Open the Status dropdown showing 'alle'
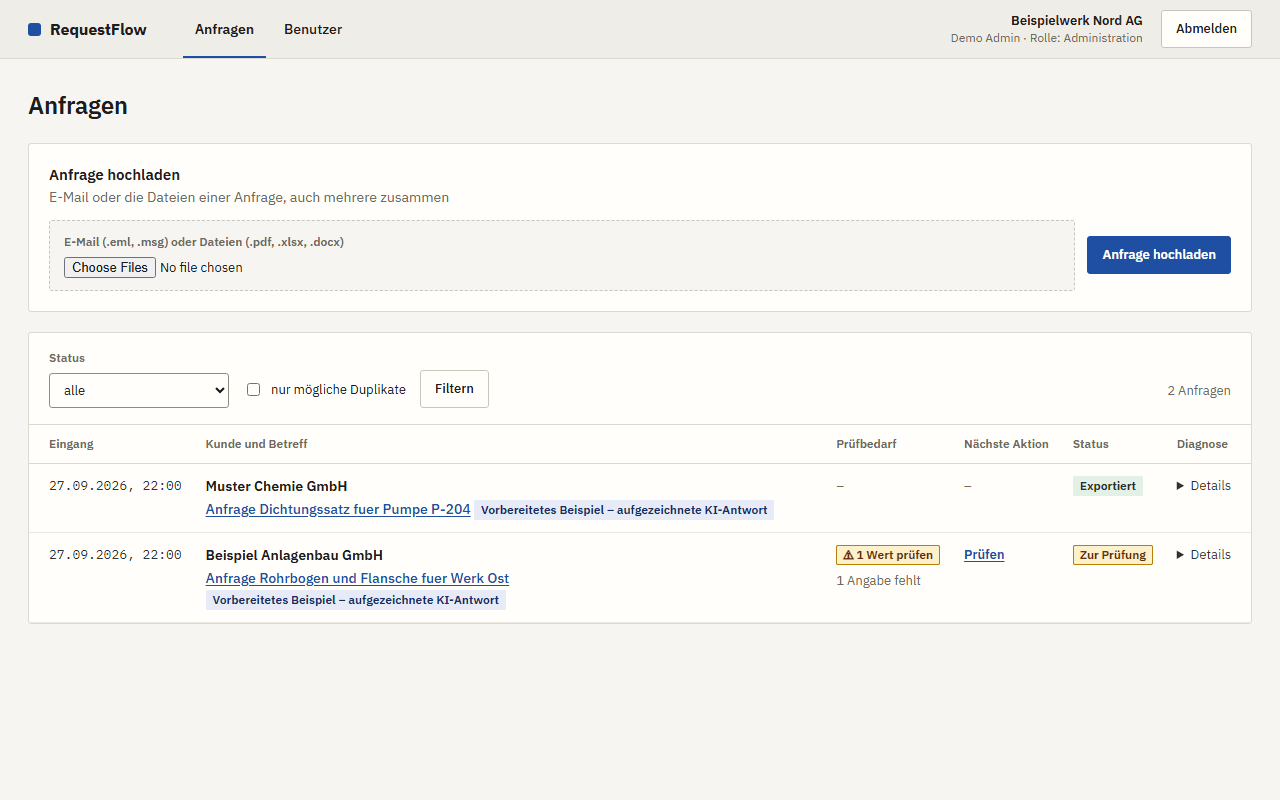1280x800 pixels. point(139,390)
